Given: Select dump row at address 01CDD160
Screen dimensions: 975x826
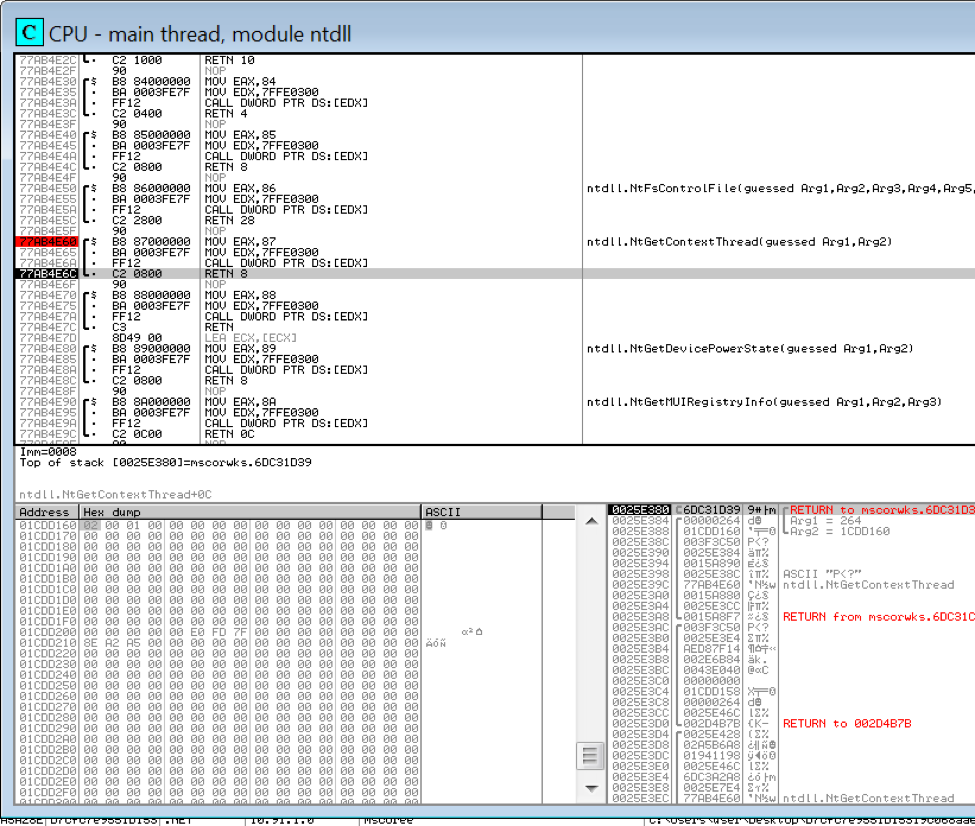Looking at the screenshot, I should pos(46,524).
